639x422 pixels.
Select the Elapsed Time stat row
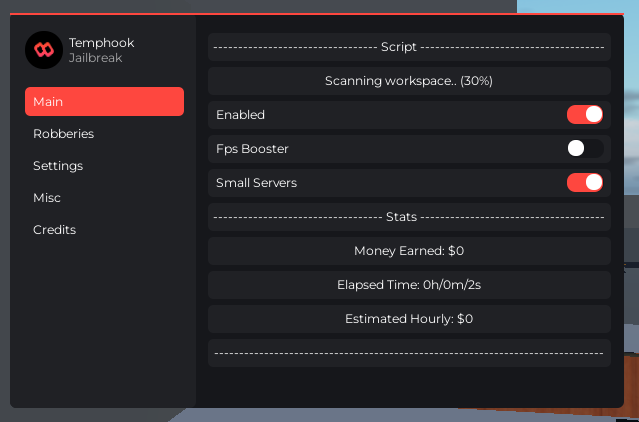pos(408,285)
